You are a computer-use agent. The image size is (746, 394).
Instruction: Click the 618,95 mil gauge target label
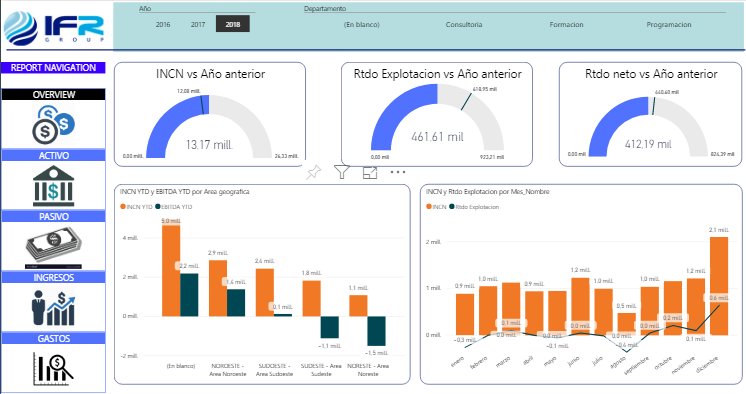(x=485, y=89)
